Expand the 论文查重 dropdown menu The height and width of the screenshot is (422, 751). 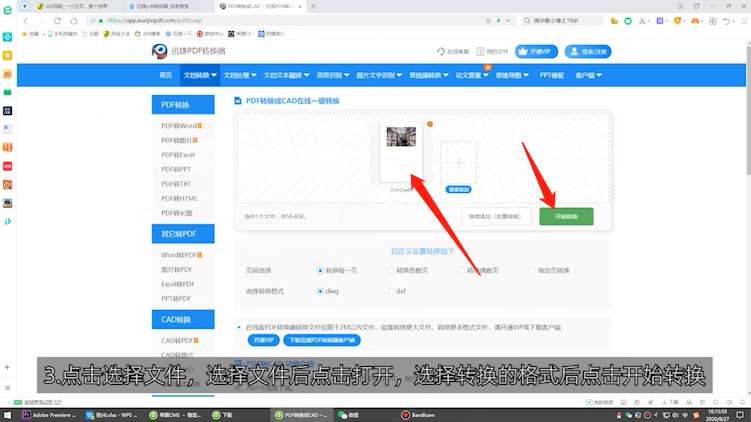[x=472, y=75]
